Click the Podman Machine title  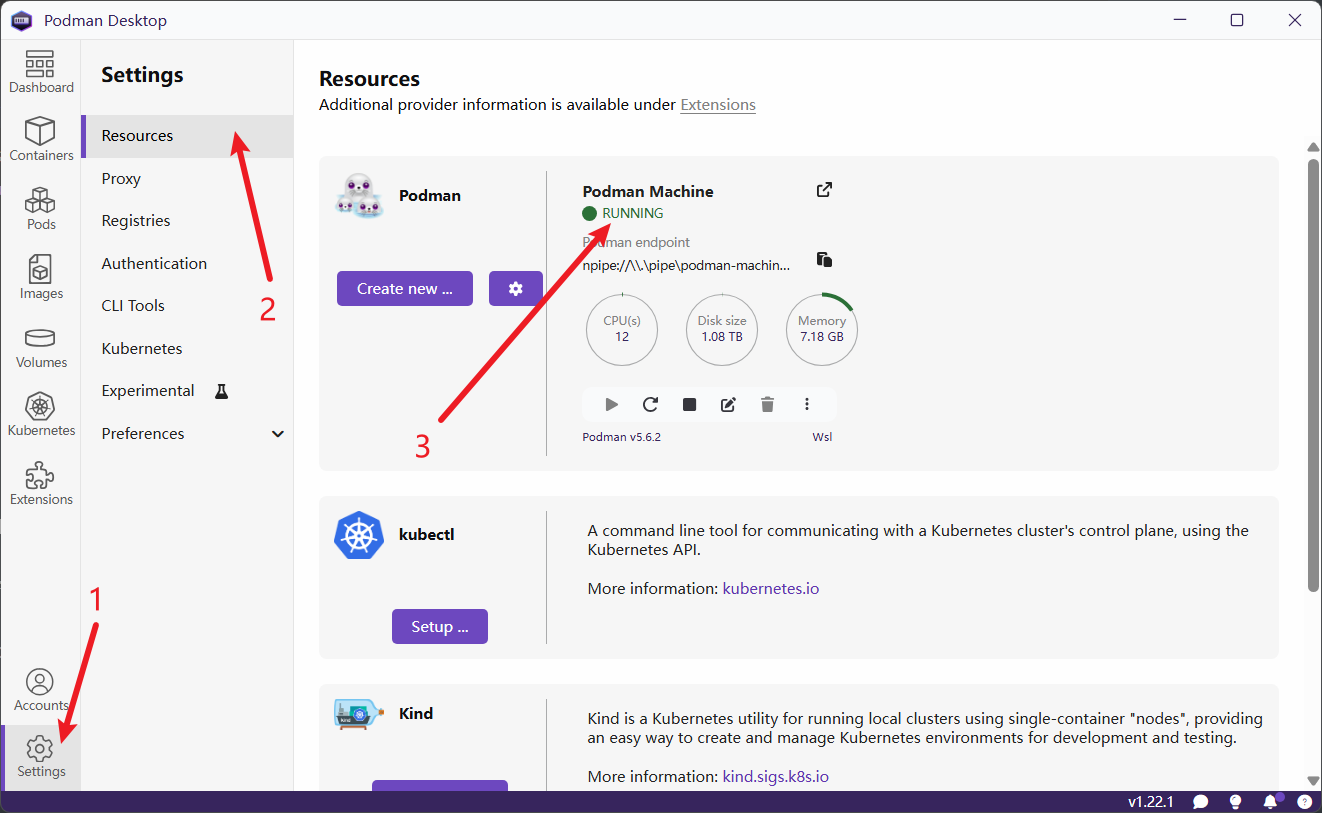coord(648,191)
